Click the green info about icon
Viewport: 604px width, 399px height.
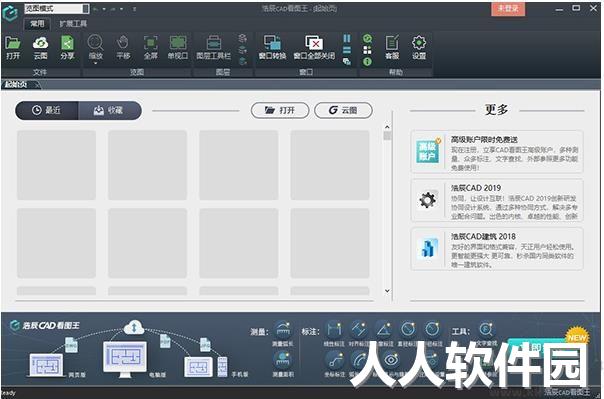[x=367, y=62]
